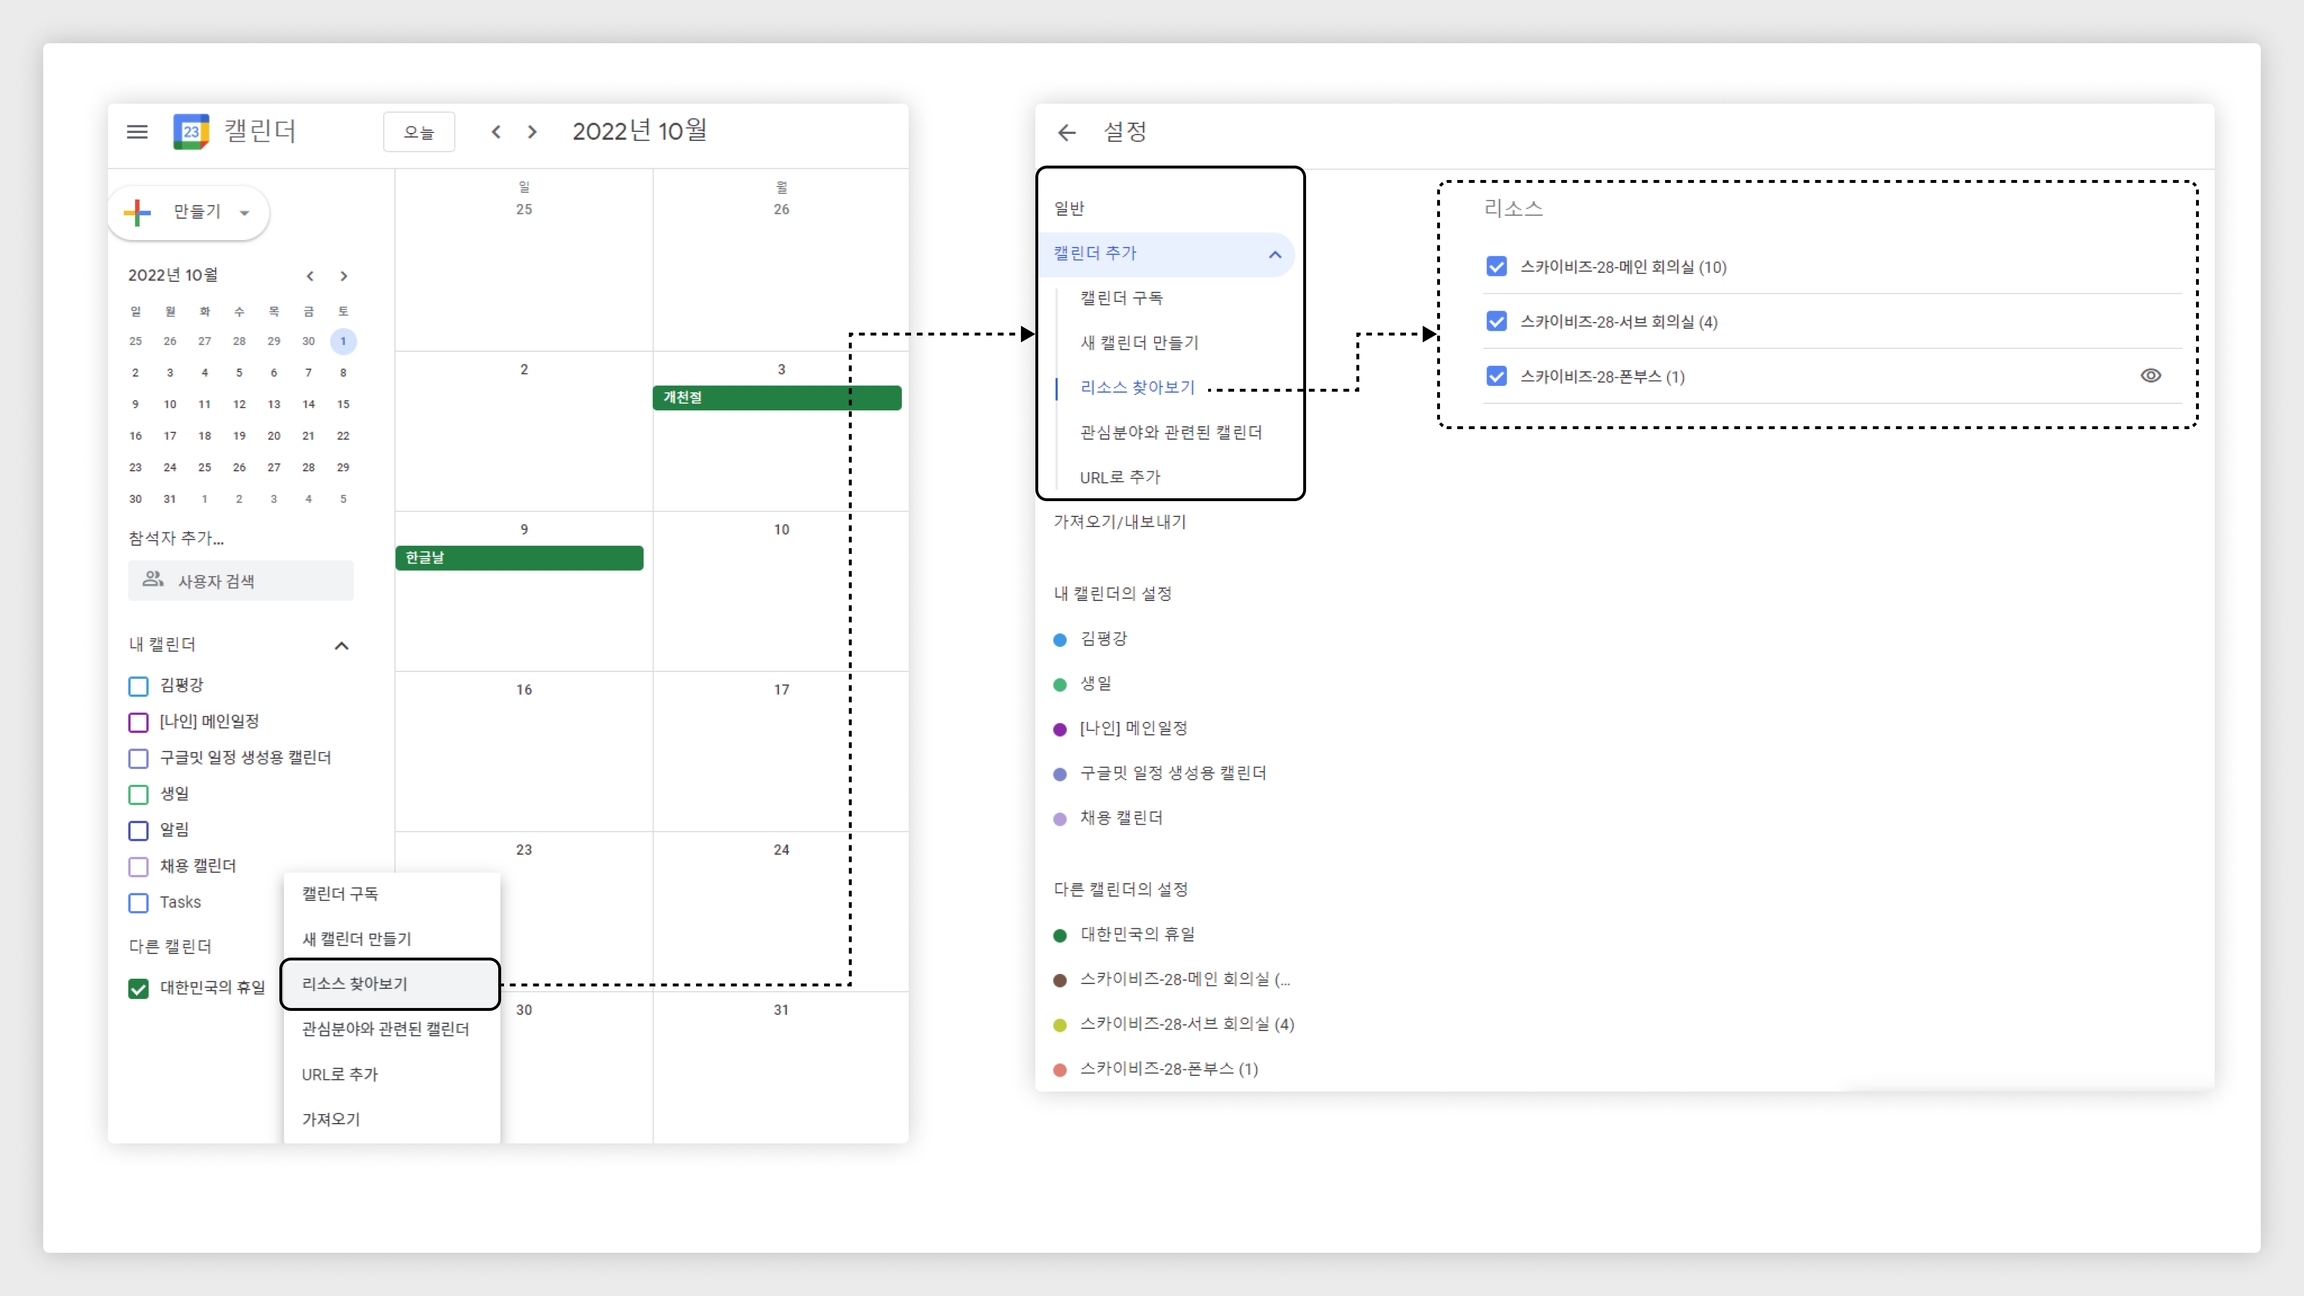The width and height of the screenshot is (2304, 1296).
Task: Click the 오늘 button
Action: click(419, 132)
